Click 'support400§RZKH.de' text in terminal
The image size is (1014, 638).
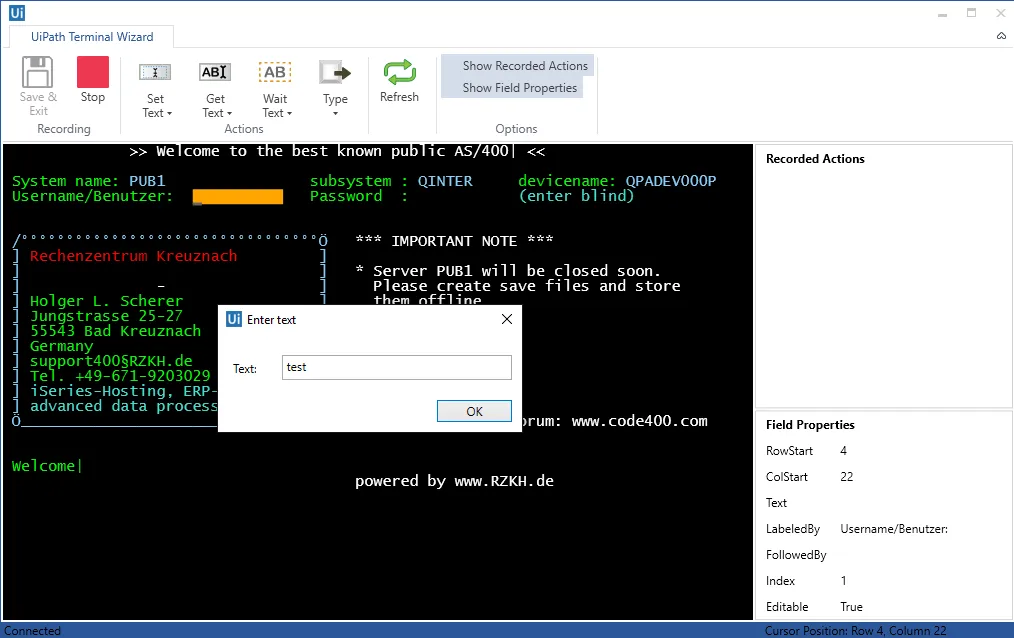point(111,361)
